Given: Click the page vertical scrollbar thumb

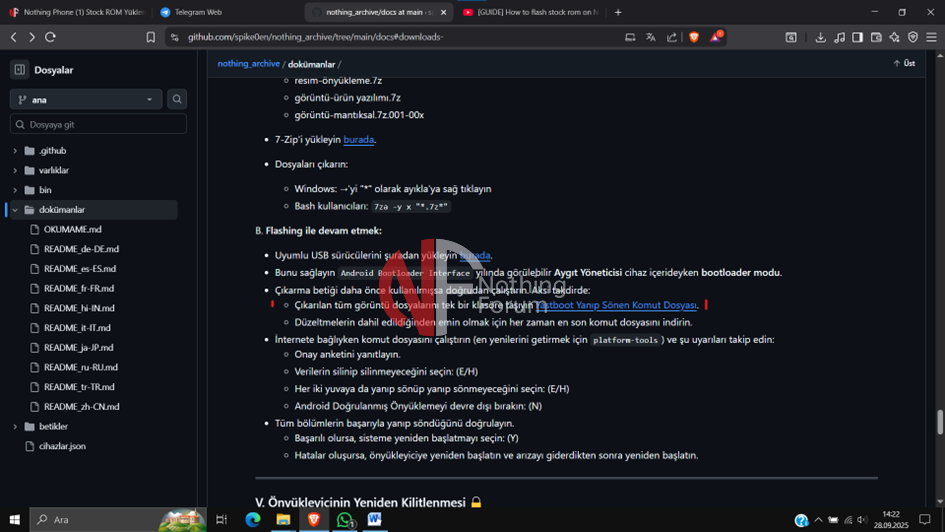Looking at the screenshot, I should [x=939, y=422].
